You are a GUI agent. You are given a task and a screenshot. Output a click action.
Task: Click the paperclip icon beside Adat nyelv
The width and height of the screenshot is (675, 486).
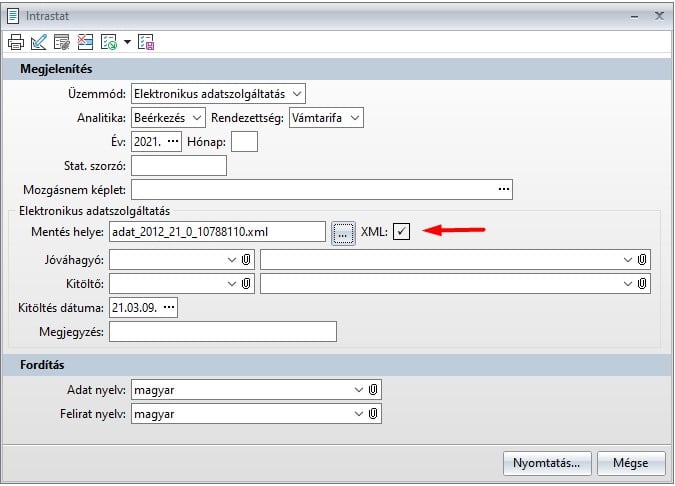coord(373,390)
